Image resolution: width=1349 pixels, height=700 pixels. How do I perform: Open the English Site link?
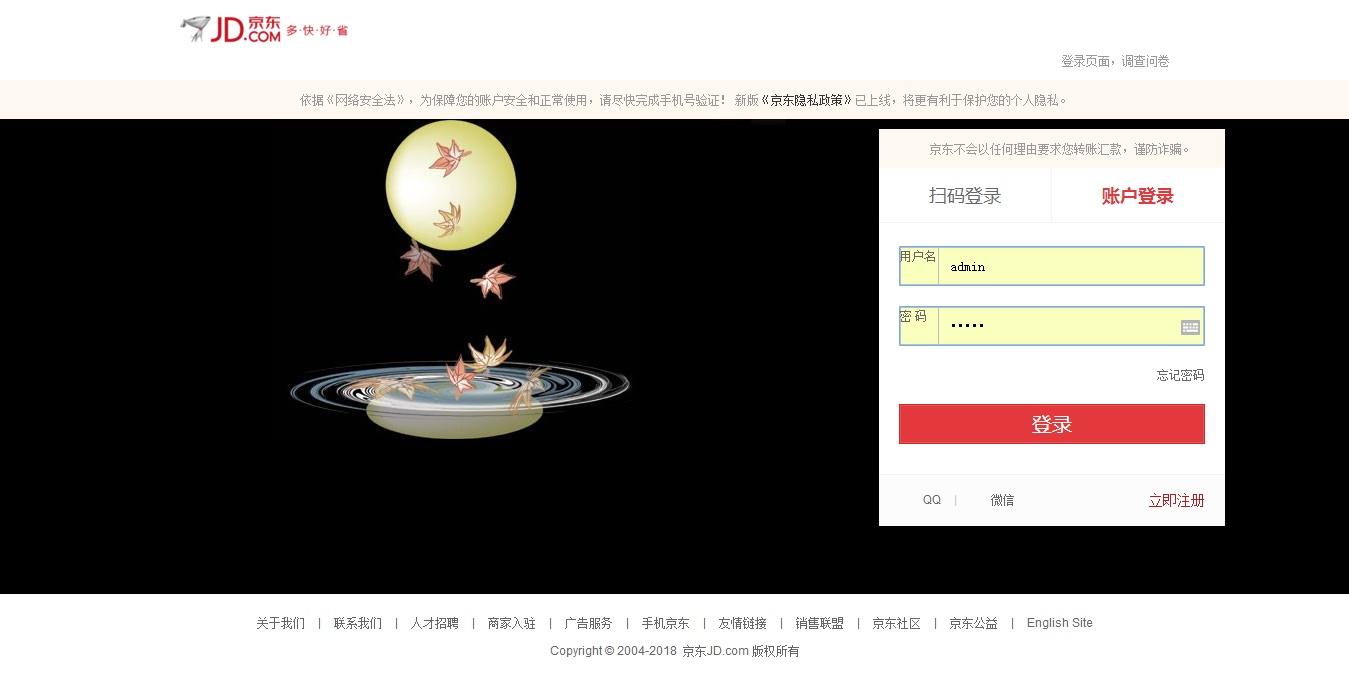coord(1060,623)
